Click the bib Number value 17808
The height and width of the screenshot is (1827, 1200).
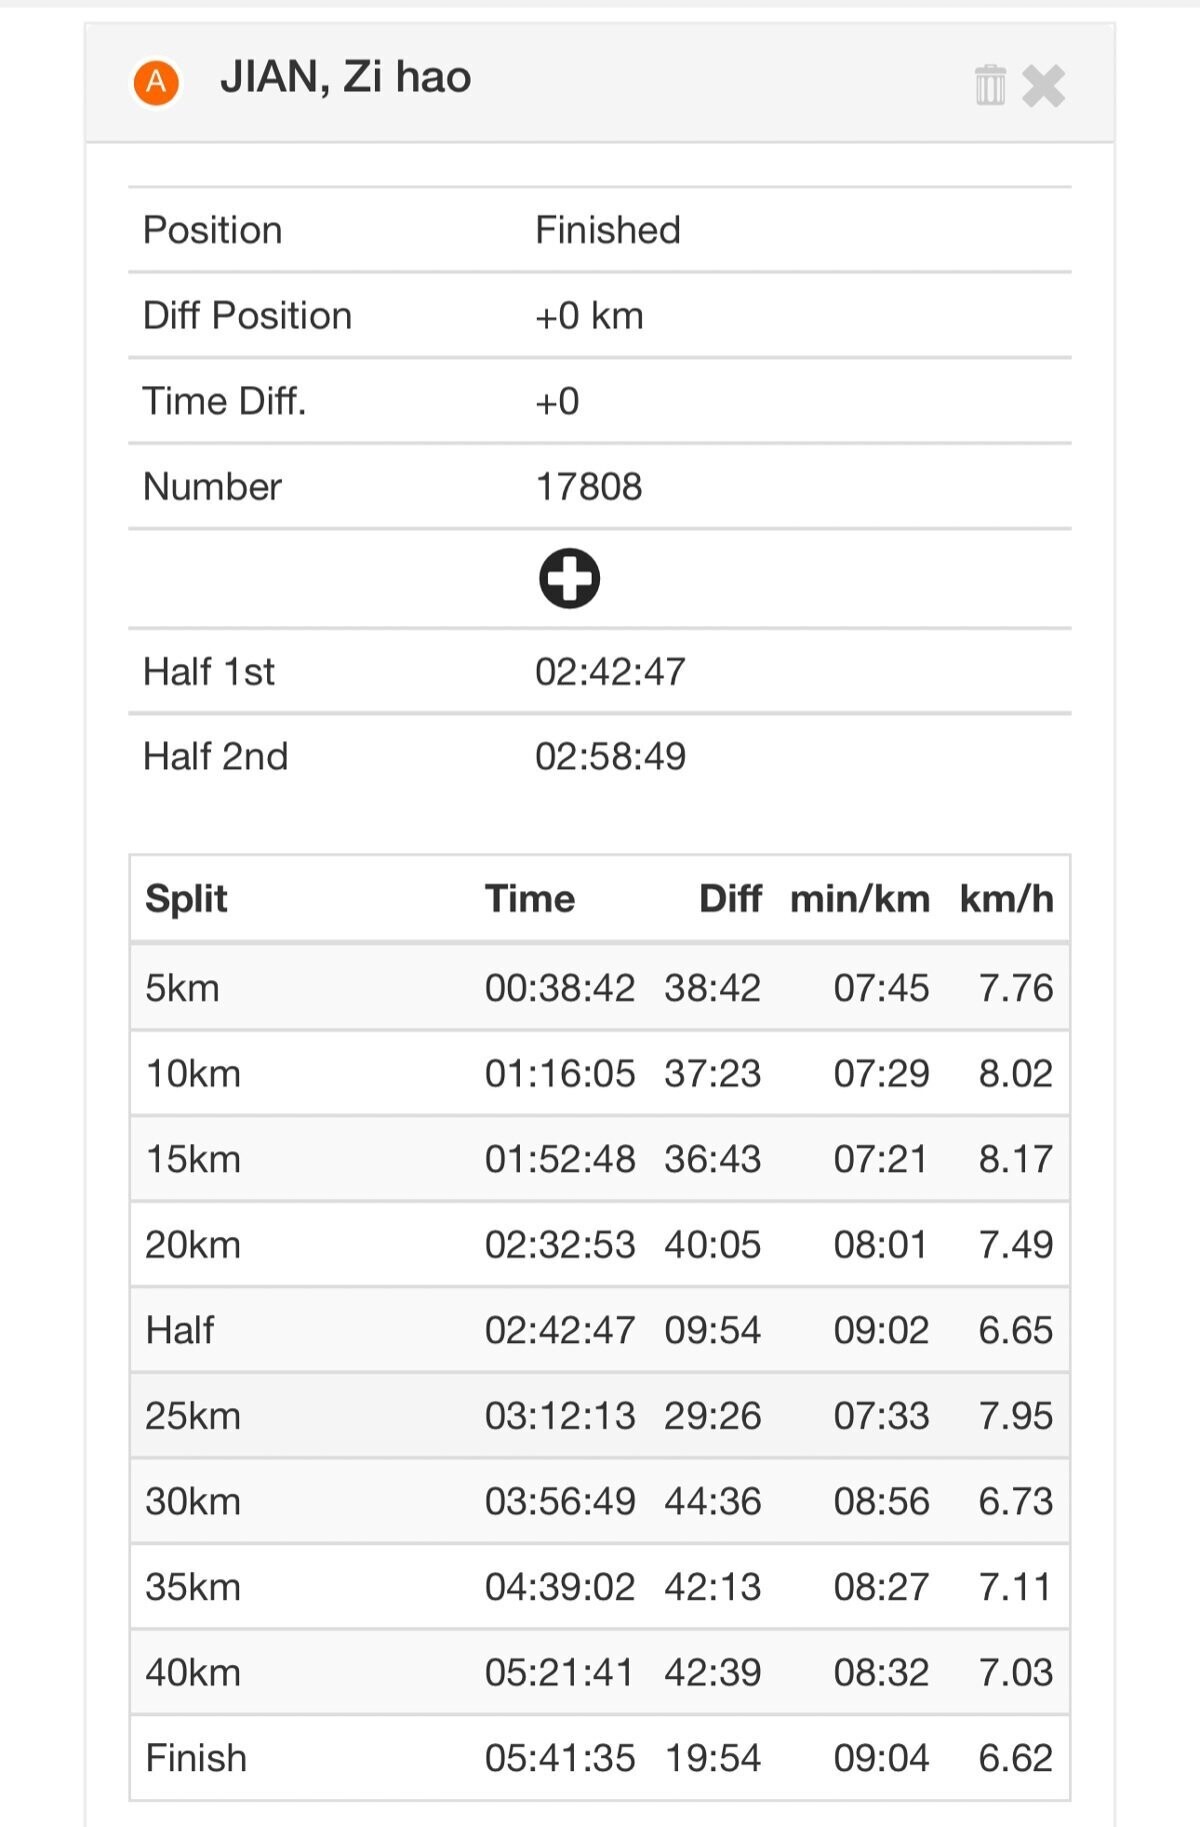click(x=589, y=487)
